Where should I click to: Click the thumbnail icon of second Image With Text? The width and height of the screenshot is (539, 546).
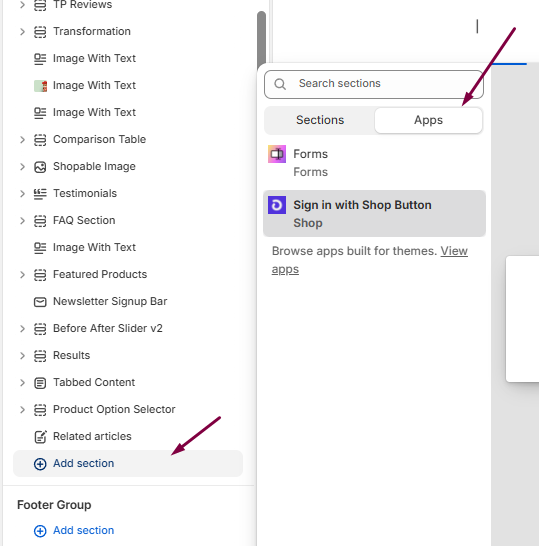tap(40, 86)
